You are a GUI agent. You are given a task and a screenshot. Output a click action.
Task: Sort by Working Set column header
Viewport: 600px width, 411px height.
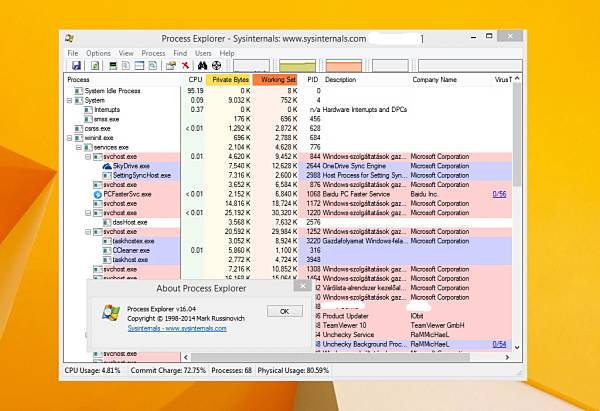pyautogui.click(x=275, y=80)
